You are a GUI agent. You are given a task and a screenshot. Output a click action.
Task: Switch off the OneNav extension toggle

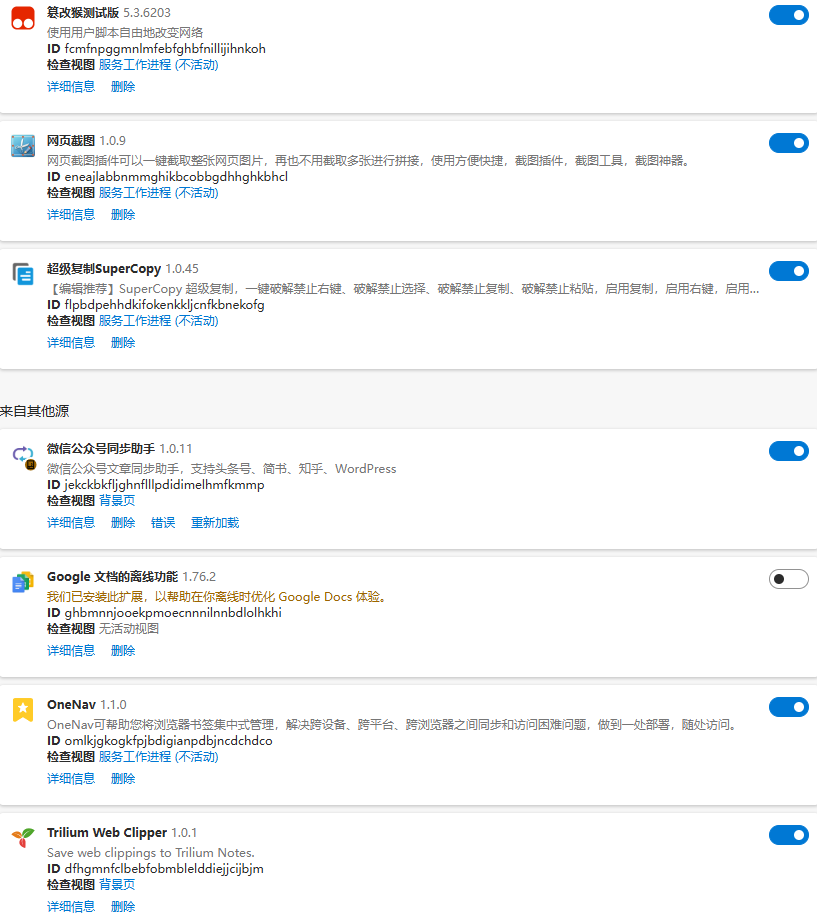[789, 707]
